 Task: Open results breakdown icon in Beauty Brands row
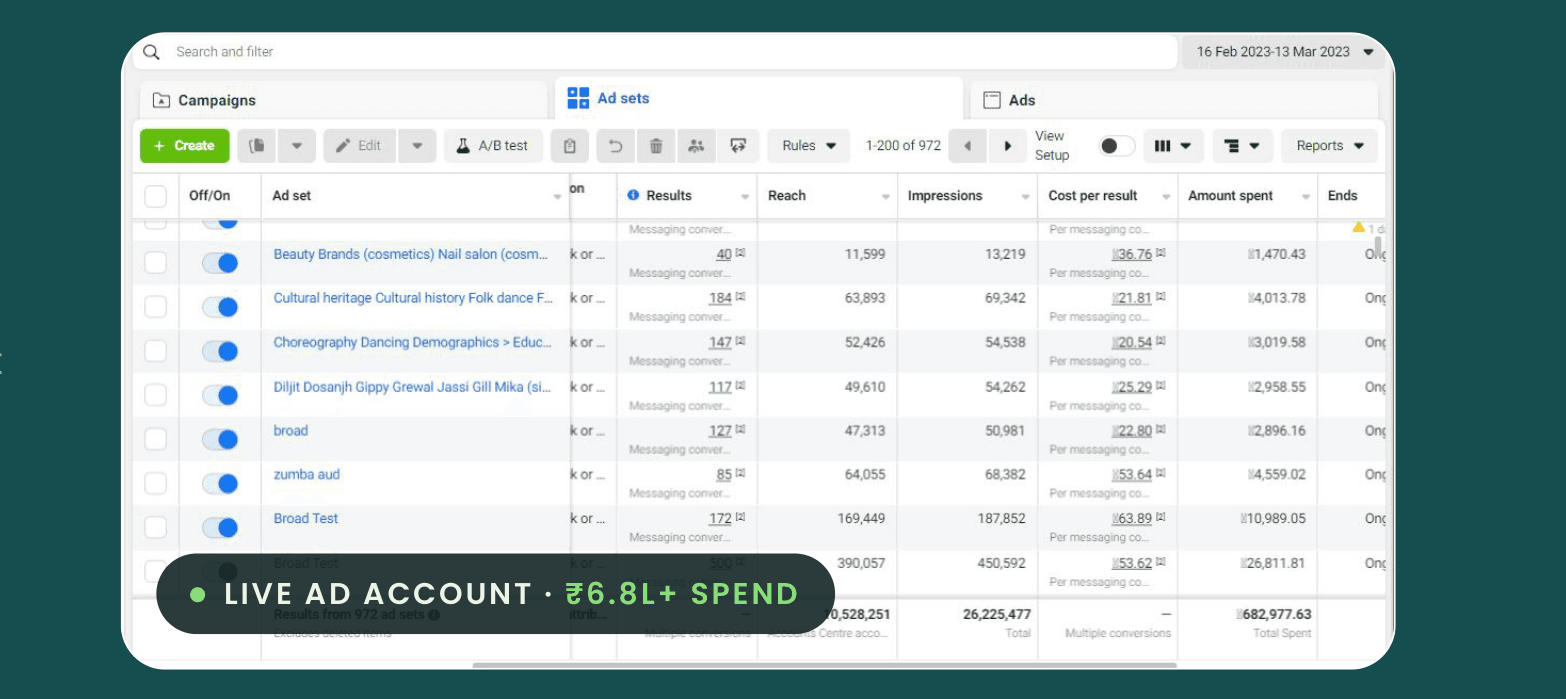tap(740, 254)
